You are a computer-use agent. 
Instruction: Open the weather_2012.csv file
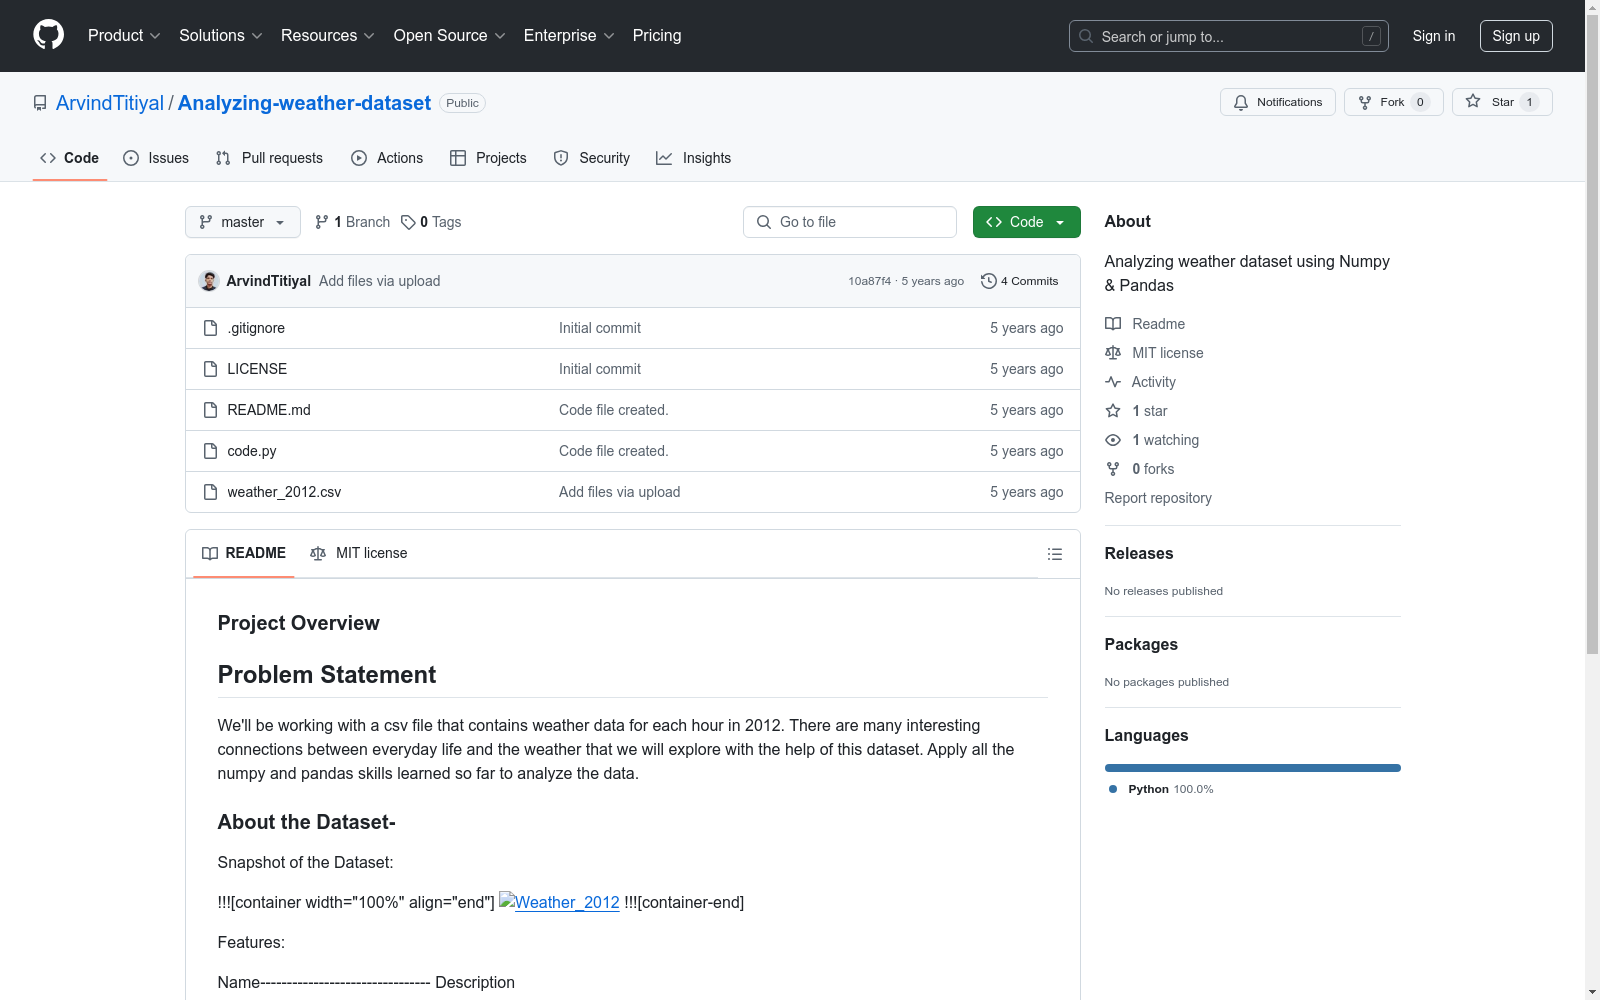284,492
